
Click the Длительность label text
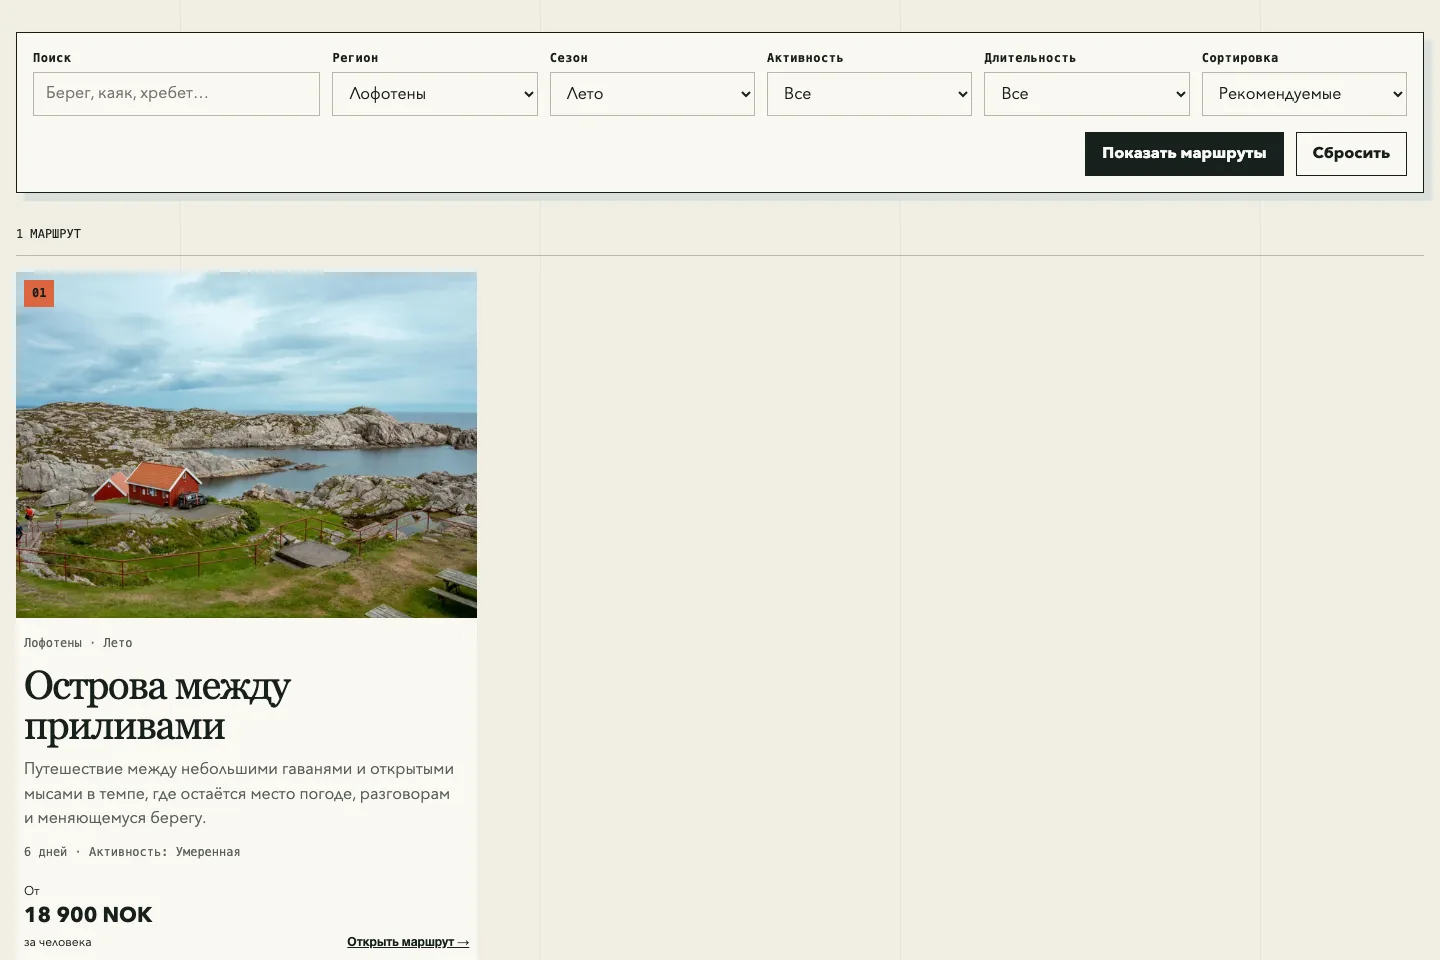(1030, 58)
